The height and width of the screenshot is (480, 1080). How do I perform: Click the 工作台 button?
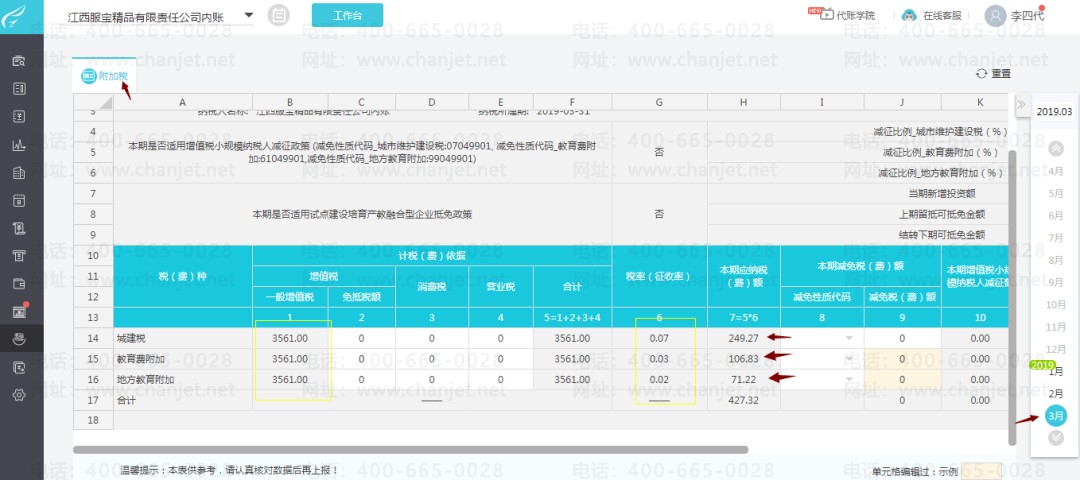pyautogui.click(x=347, y=15)
